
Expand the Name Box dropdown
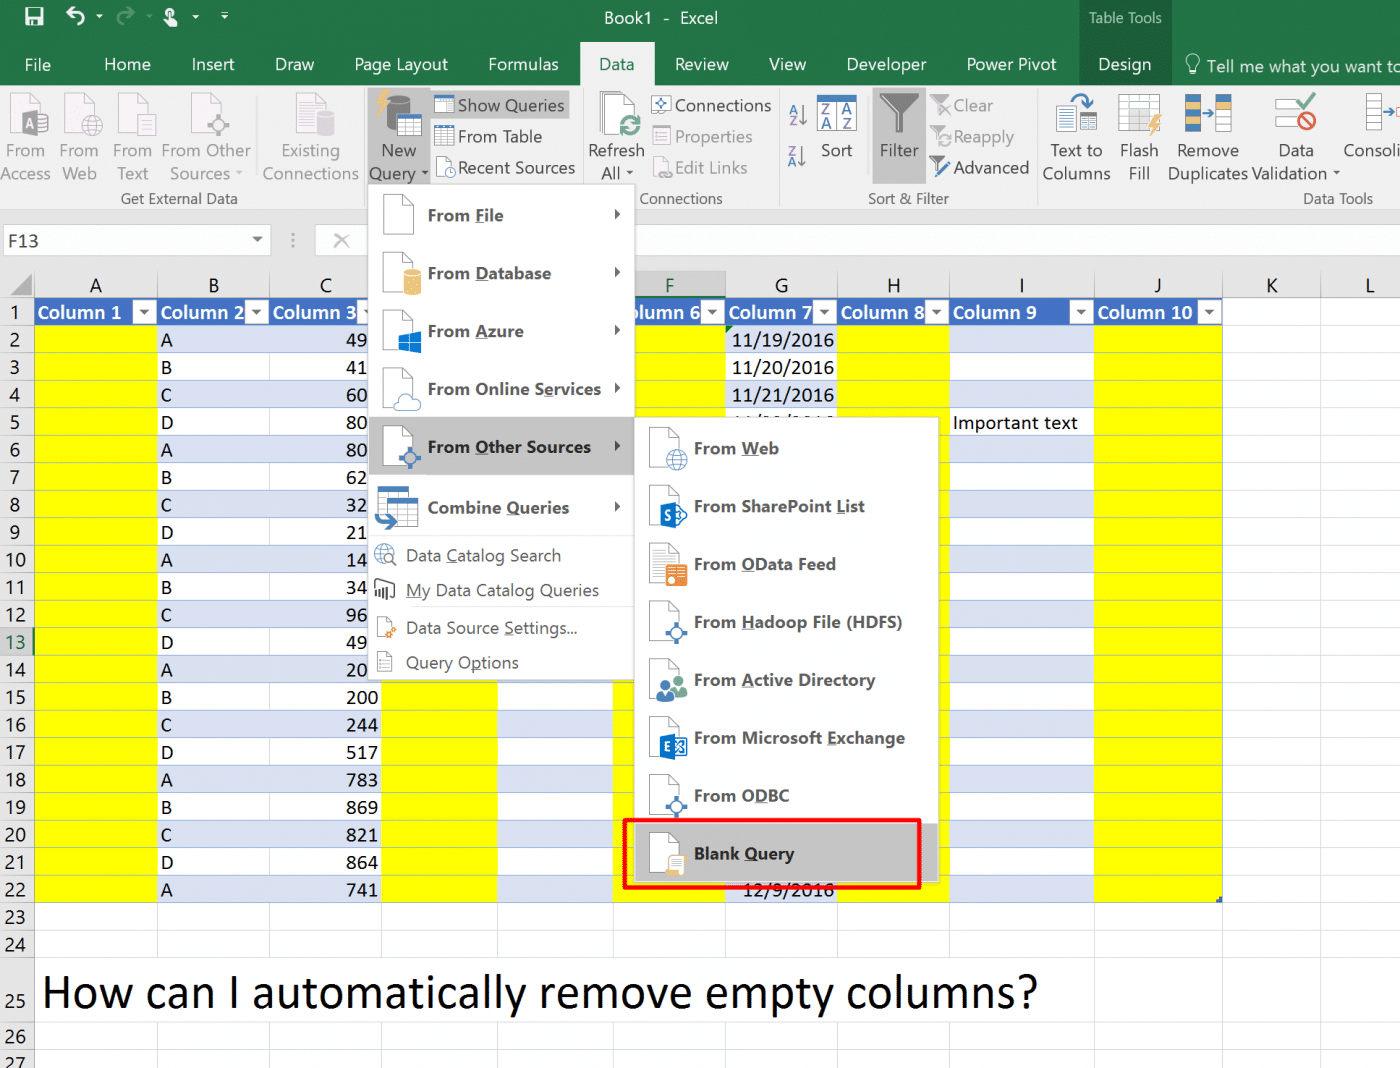click(x=258, y=240)
